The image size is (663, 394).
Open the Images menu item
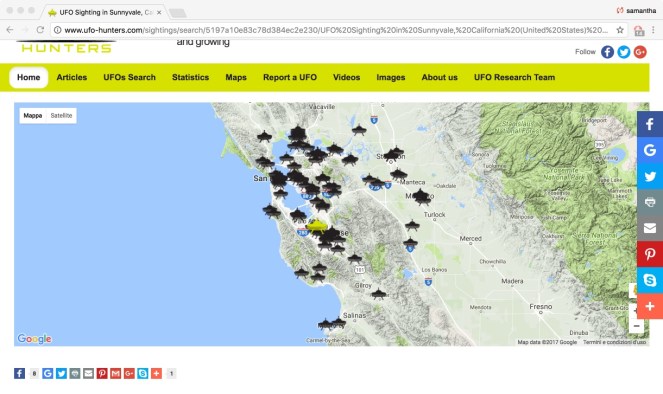391,77
